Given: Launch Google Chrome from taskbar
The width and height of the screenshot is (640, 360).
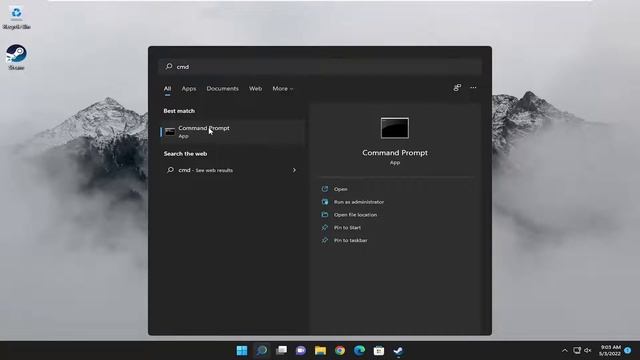Looking at the screenshot, I should [x=340, y=351].
